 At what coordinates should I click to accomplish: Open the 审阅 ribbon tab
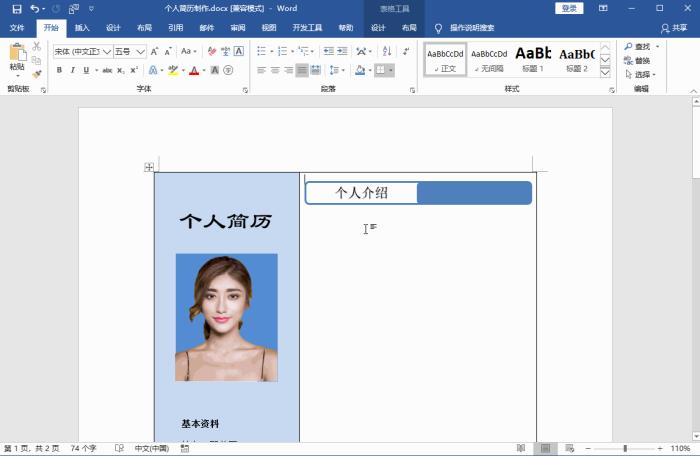coord(237,28)
